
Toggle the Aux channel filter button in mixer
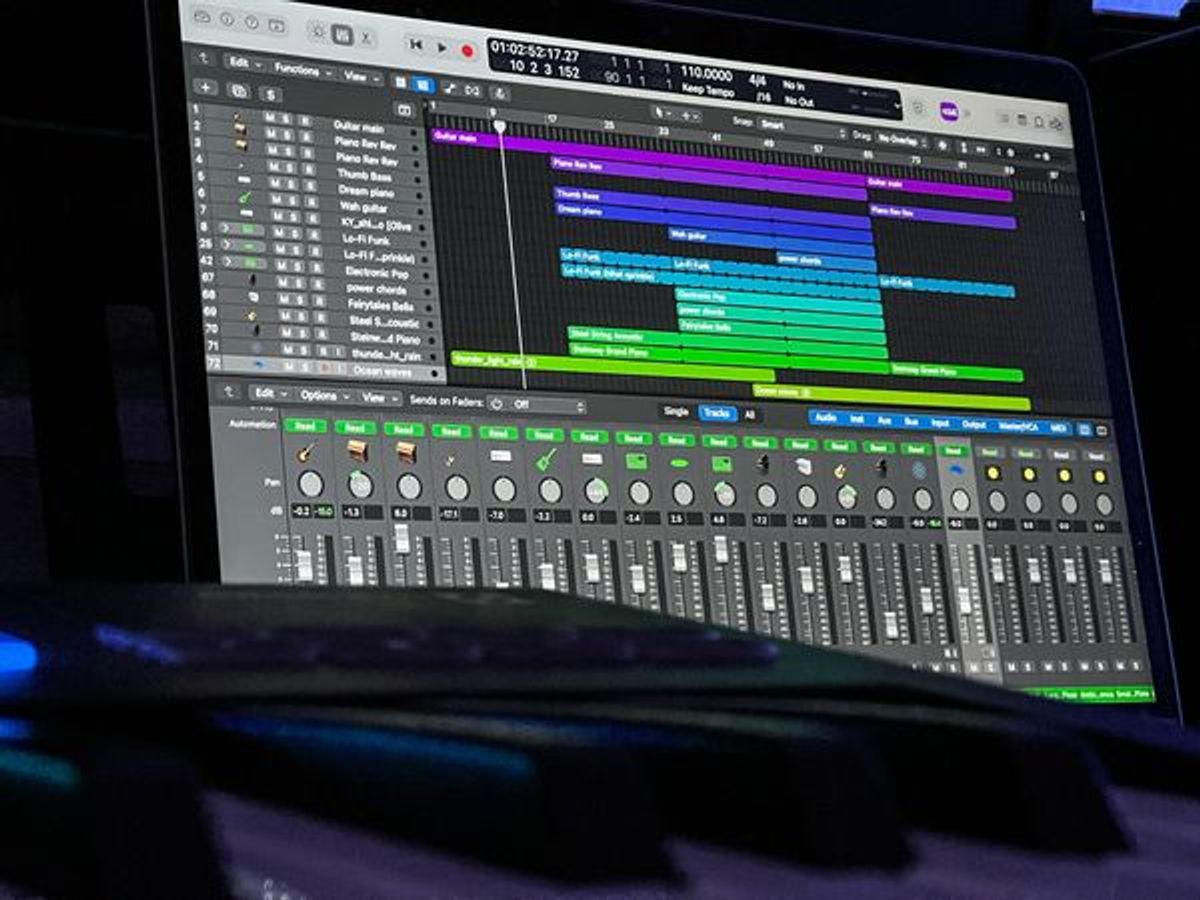[884, 421]
